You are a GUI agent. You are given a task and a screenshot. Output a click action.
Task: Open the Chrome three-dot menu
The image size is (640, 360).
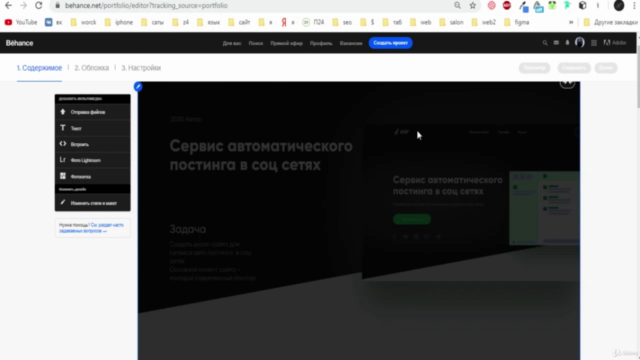635,6
